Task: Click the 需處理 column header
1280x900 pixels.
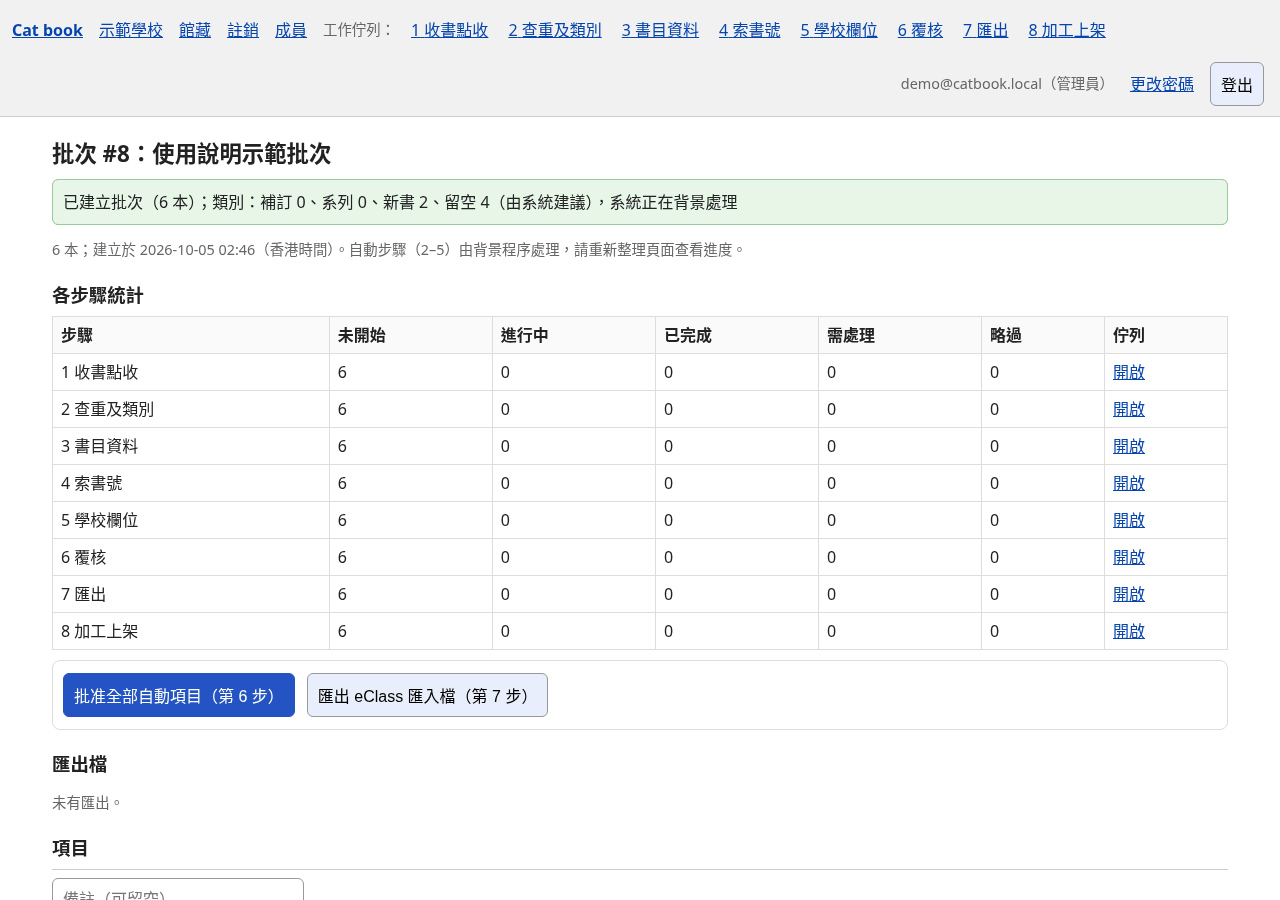Action: 900,335
